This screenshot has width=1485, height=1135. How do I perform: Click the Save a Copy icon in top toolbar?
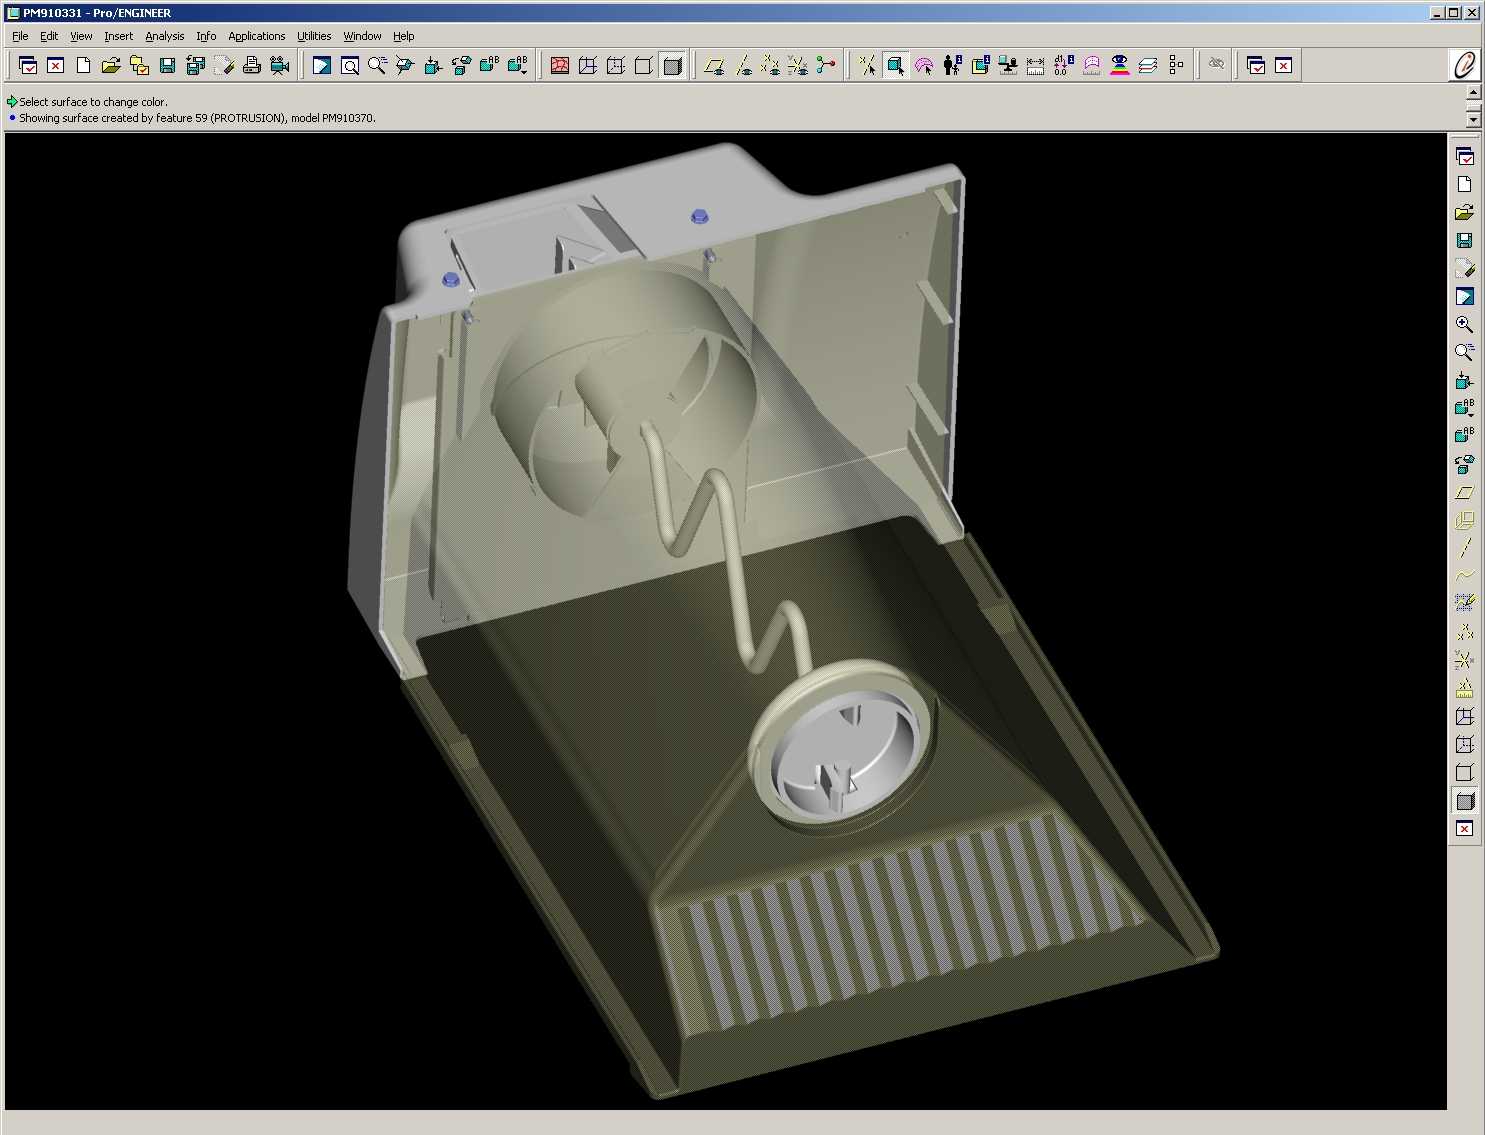coord(196,66)
